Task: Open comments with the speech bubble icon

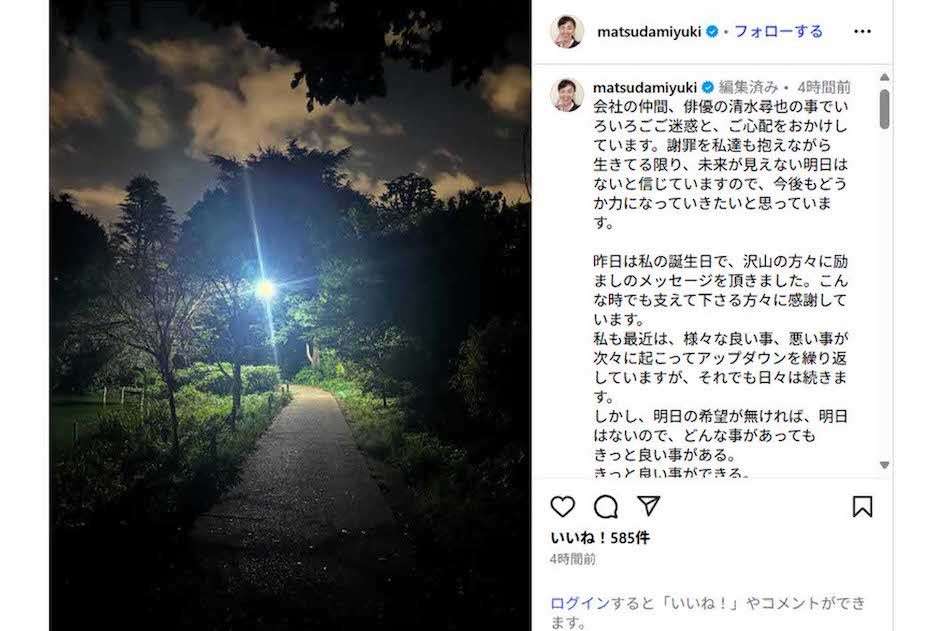Action: click(x=606, y=507)
